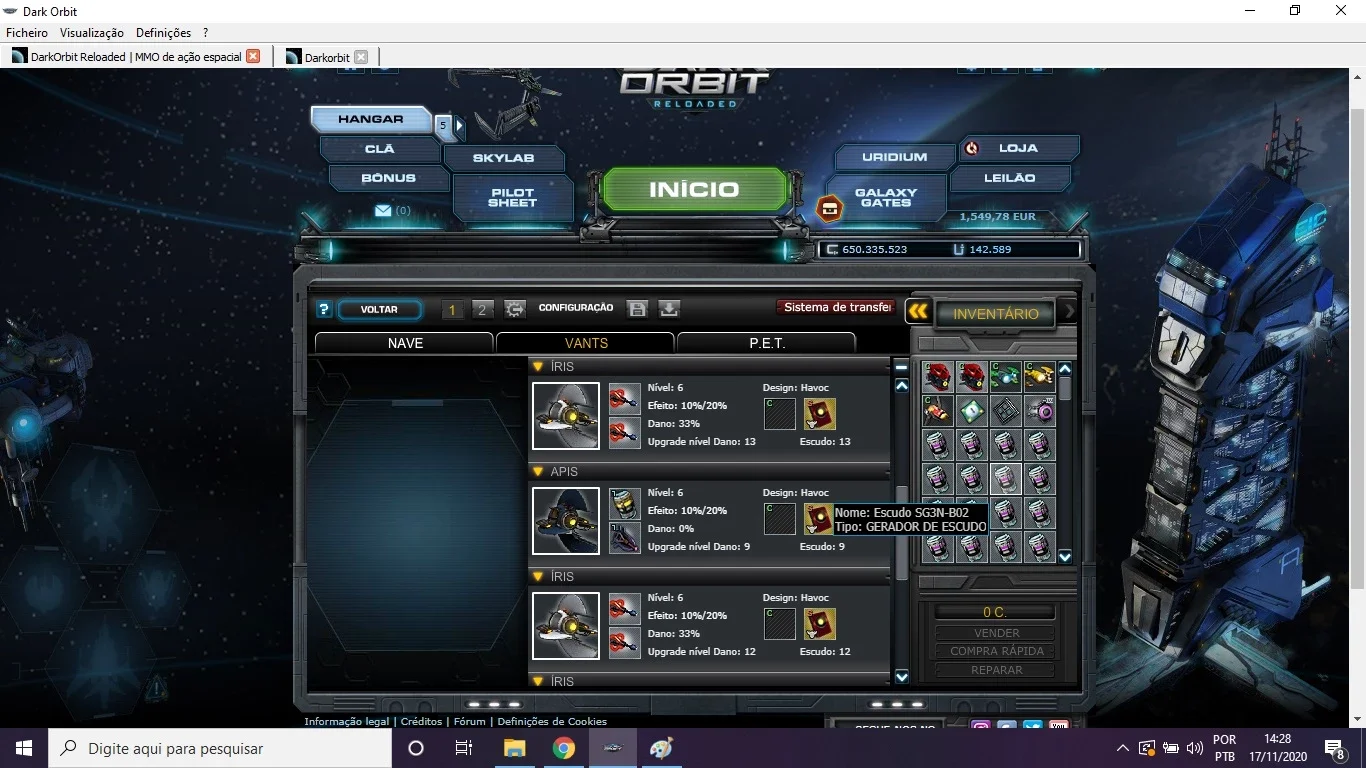Switch to the NAVE tab
Image resolution: width=1366 pixels, height=768 pixels.
coord(405,343)
